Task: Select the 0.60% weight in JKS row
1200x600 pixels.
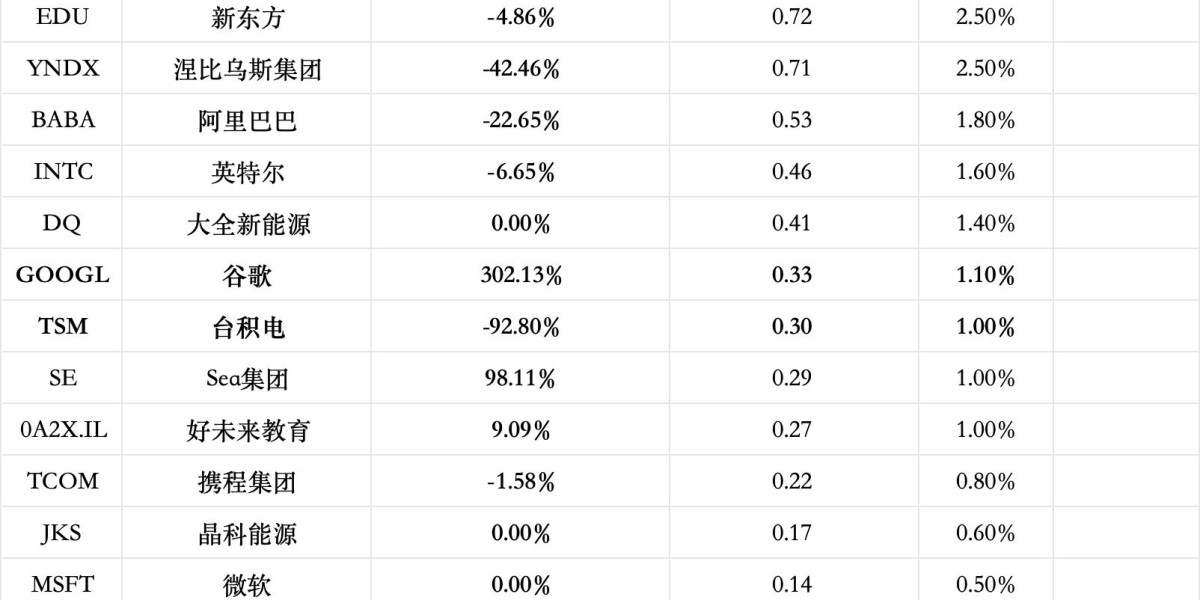Action: (x=985, y=533)
